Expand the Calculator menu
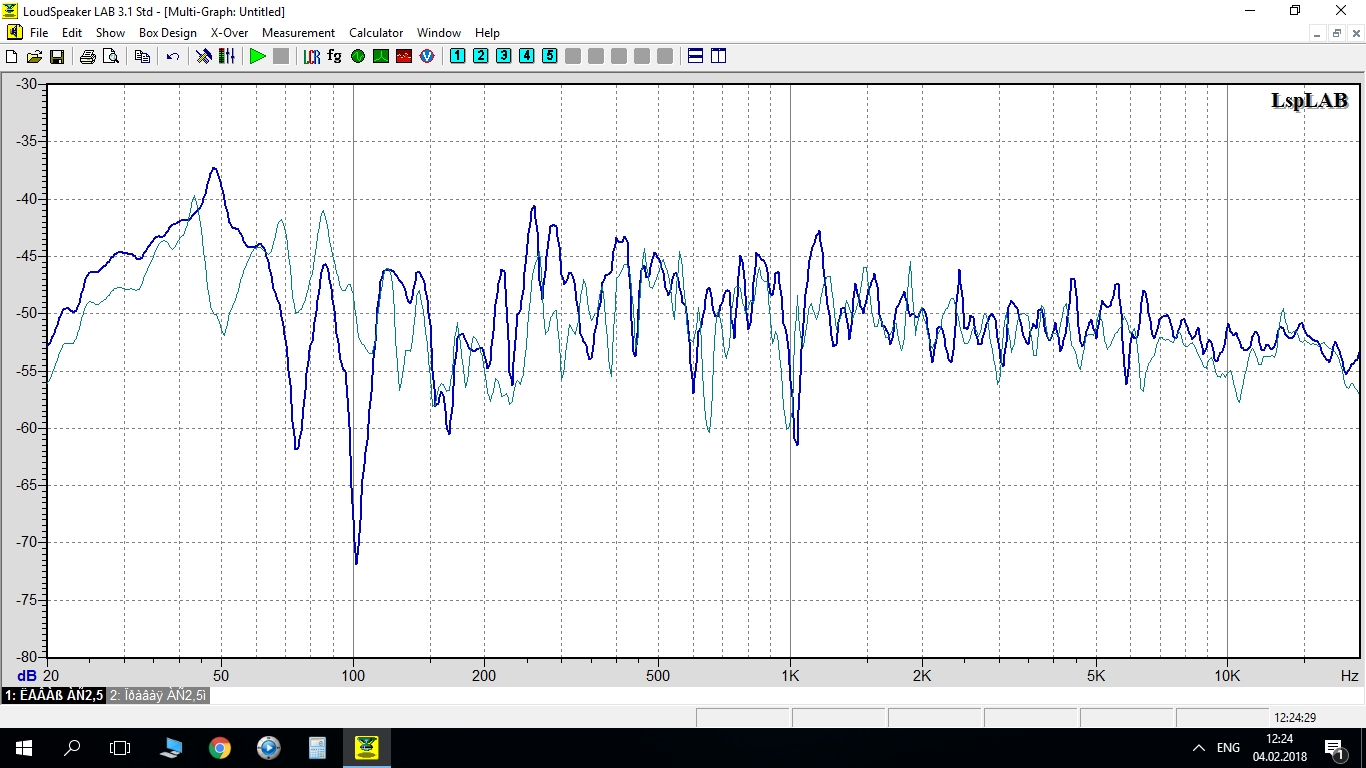 click(x=376, y=33)
